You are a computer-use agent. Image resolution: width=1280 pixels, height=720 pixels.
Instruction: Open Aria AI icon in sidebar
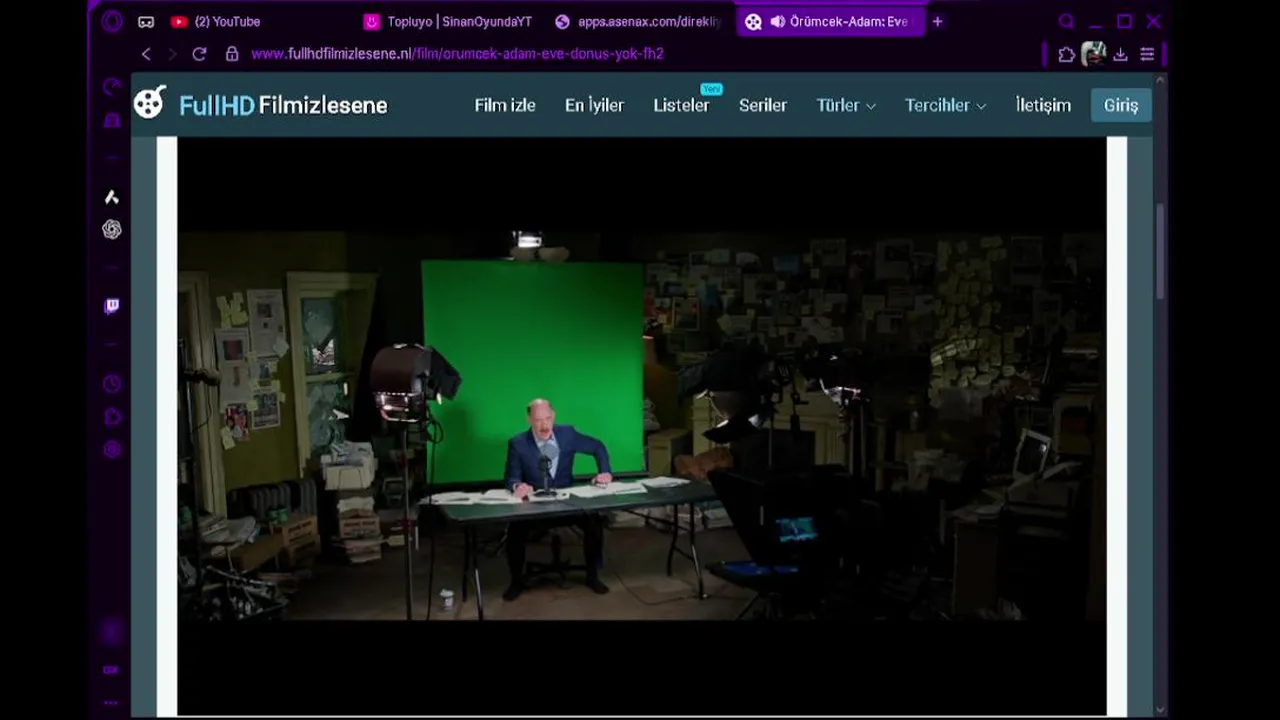pos(112,197)
